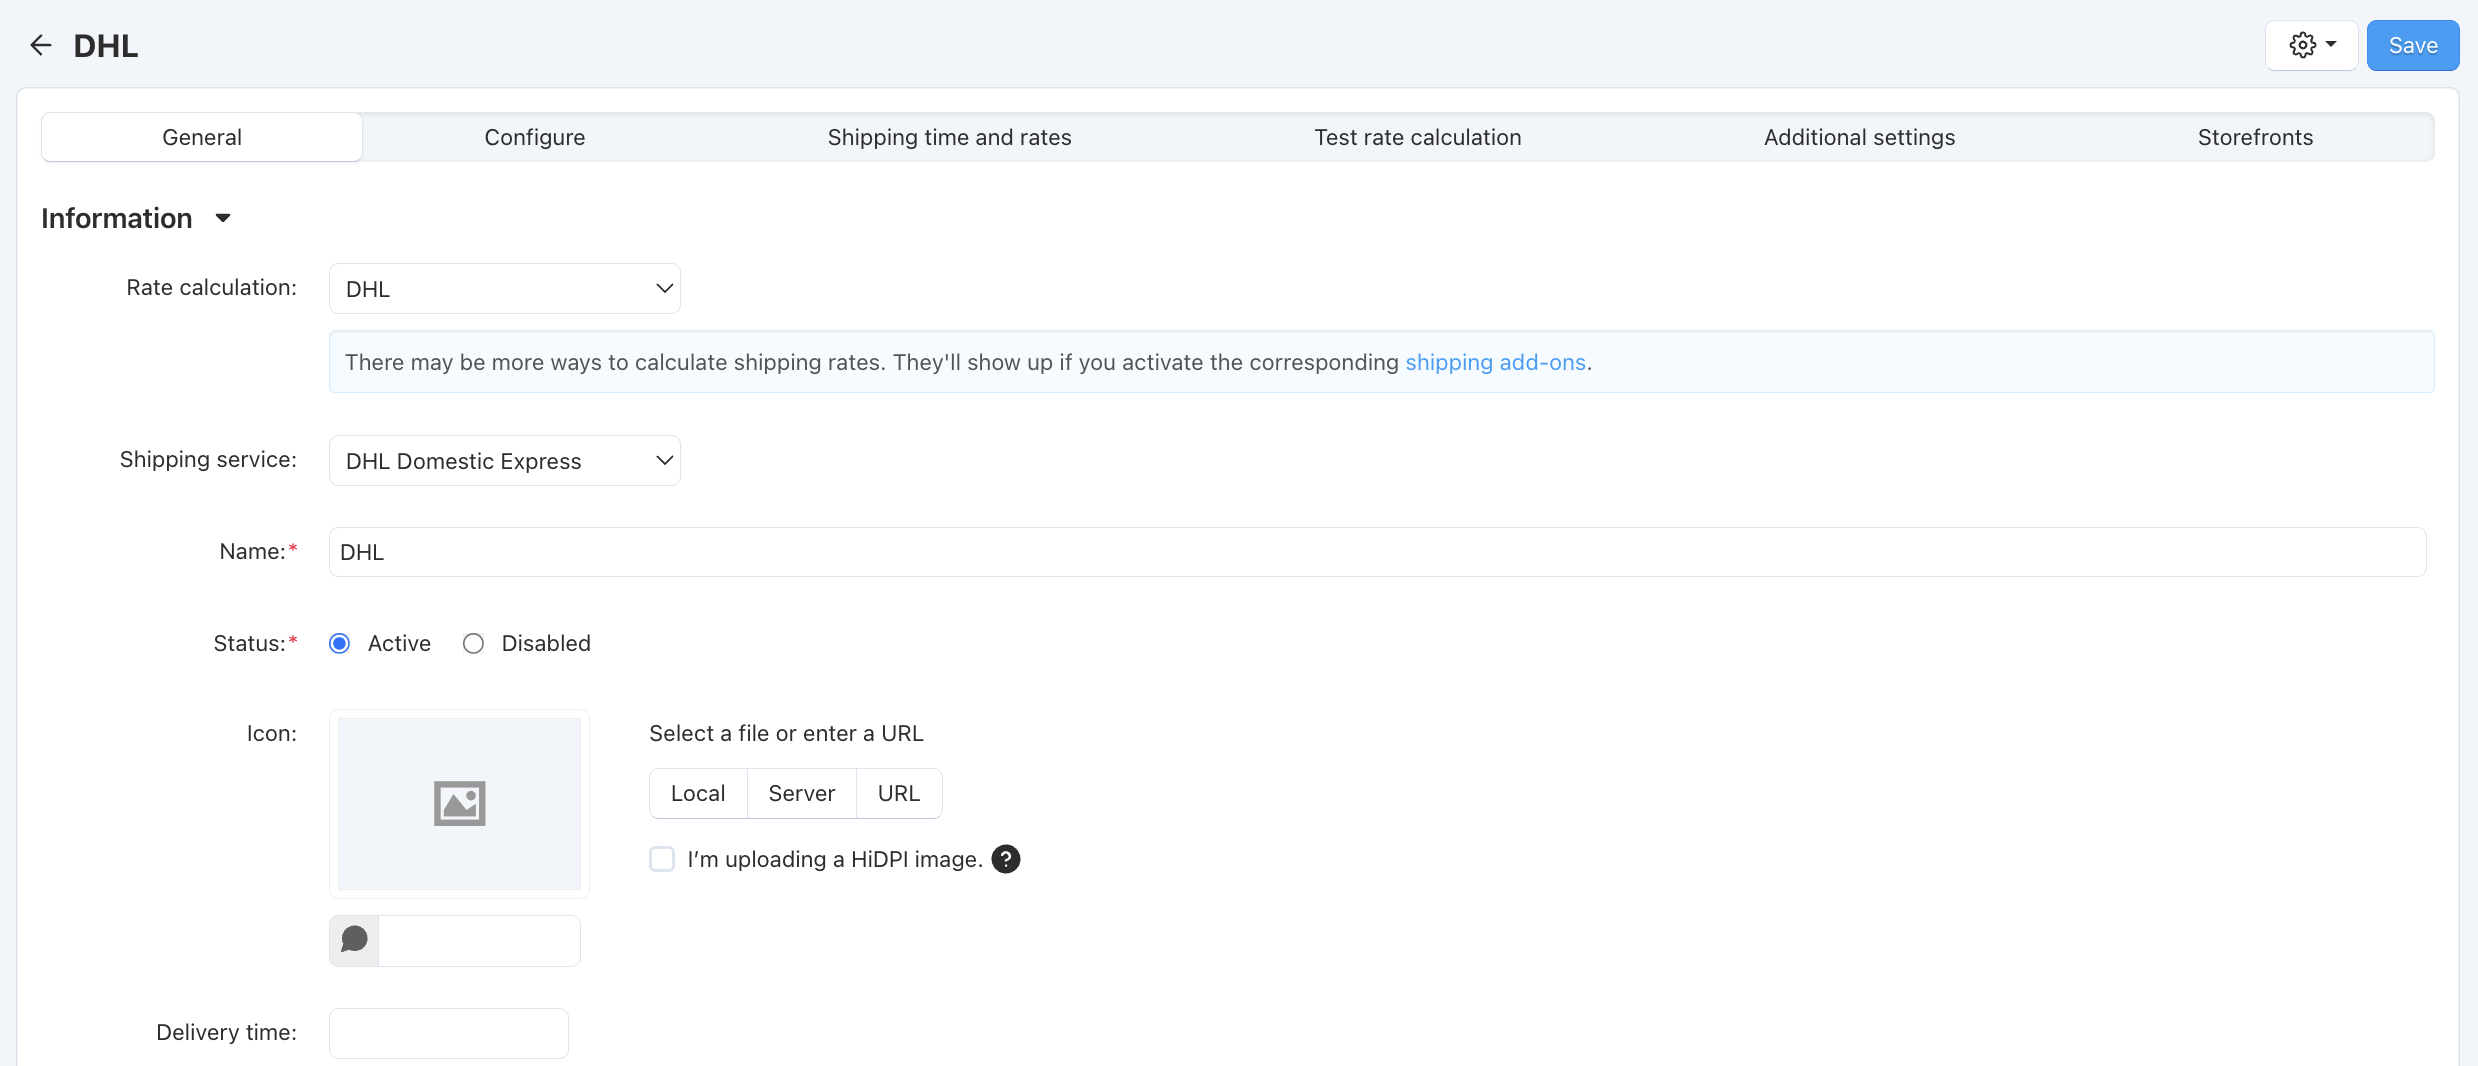Click the Delivery time input field

click(449, 1033)
